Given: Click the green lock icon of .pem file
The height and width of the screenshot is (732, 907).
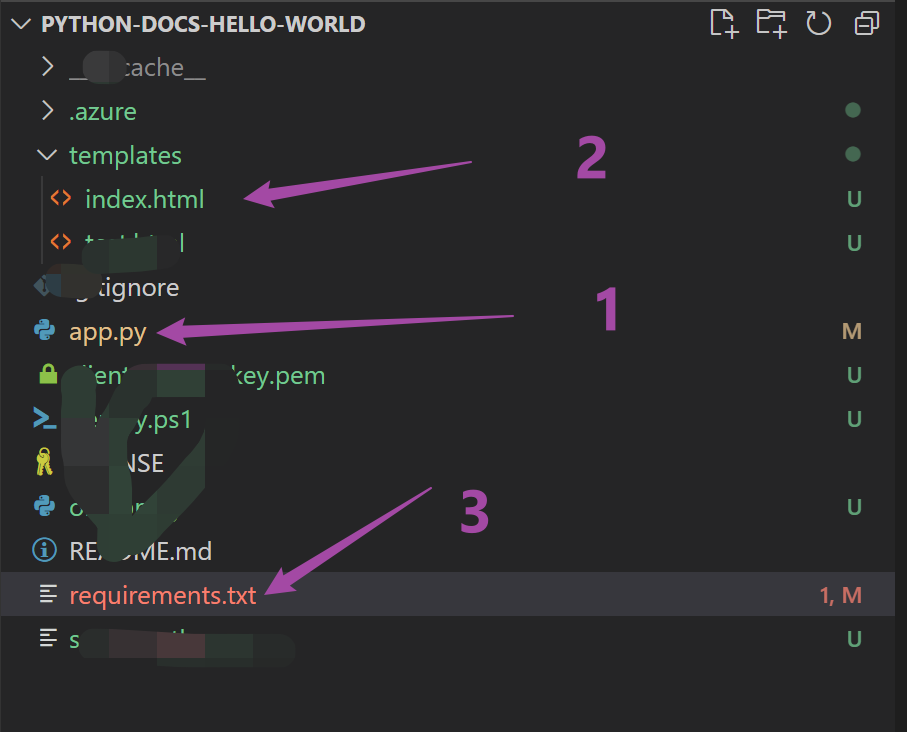Looking at the screenshot, I should point(45,375).
